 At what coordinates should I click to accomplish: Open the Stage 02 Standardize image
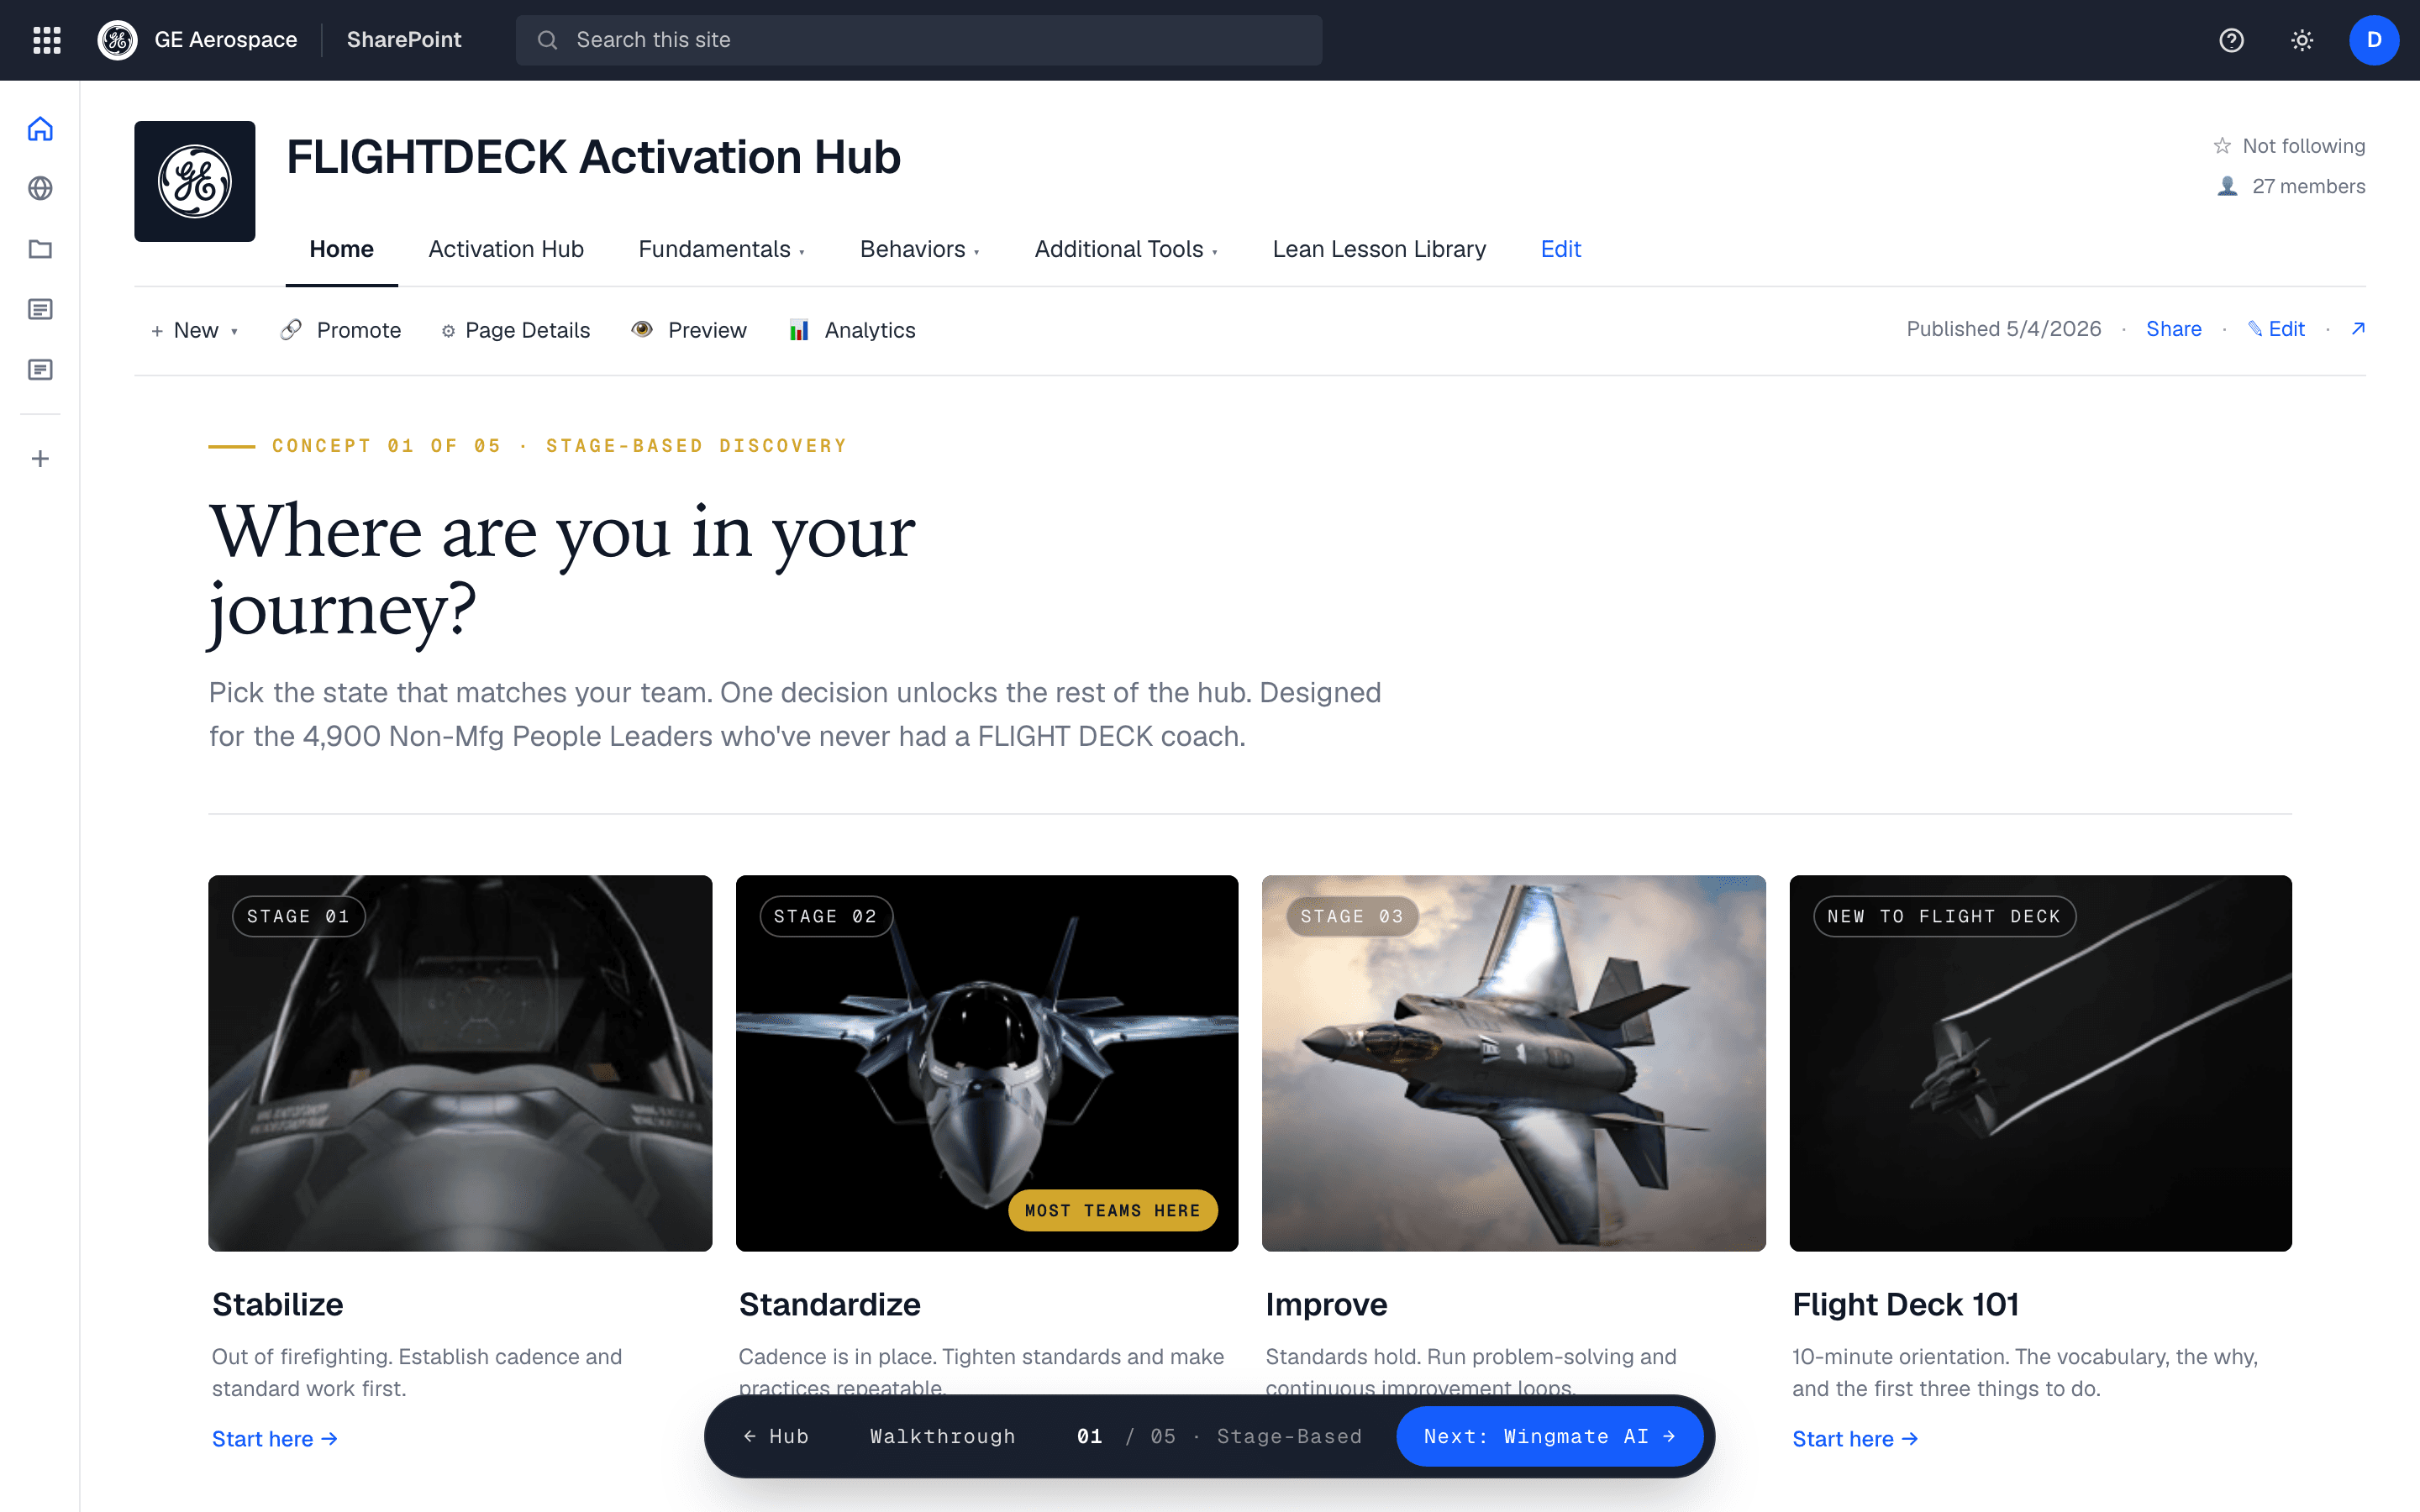(x=987, y=1063)
